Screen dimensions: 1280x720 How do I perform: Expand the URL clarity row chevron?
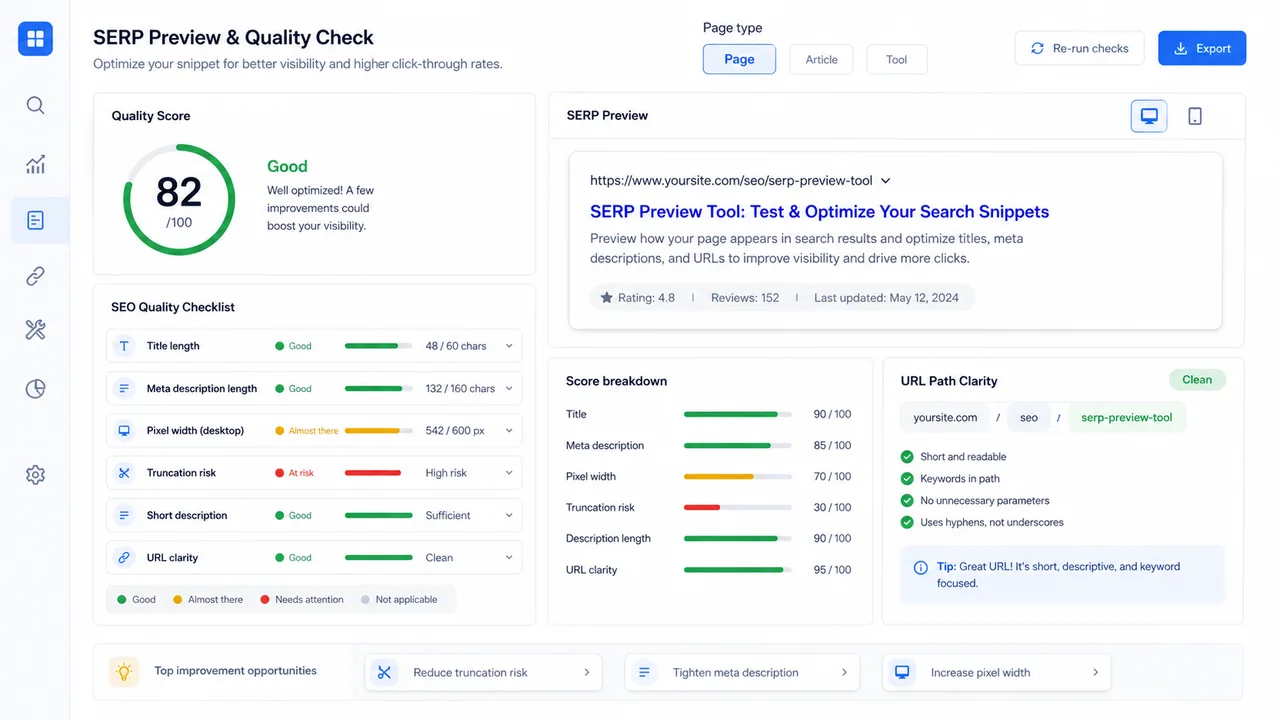tap(509, 558)
